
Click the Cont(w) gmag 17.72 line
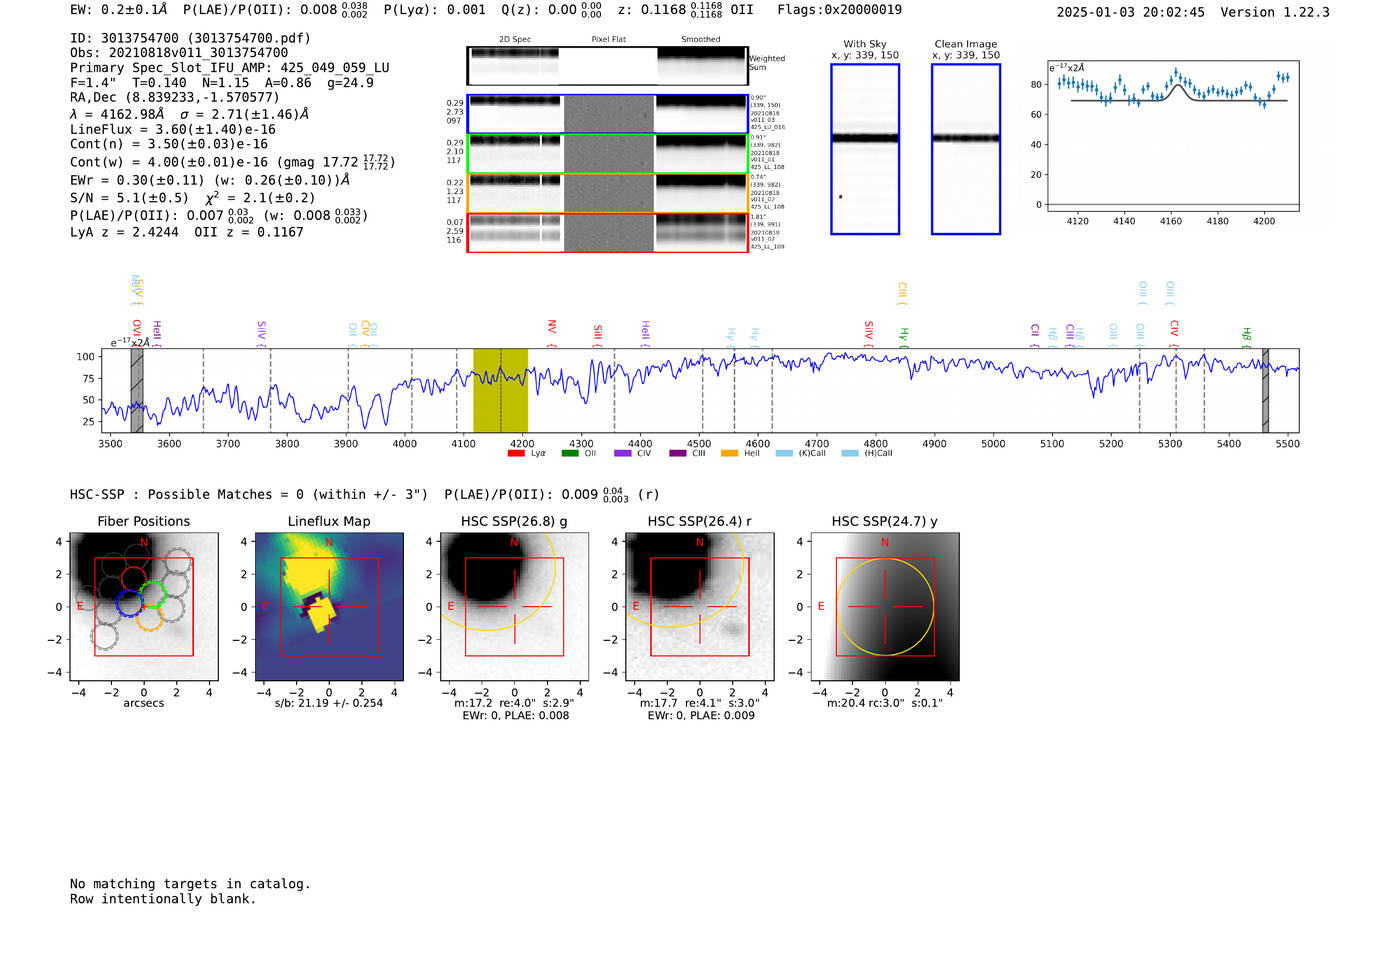232,162
